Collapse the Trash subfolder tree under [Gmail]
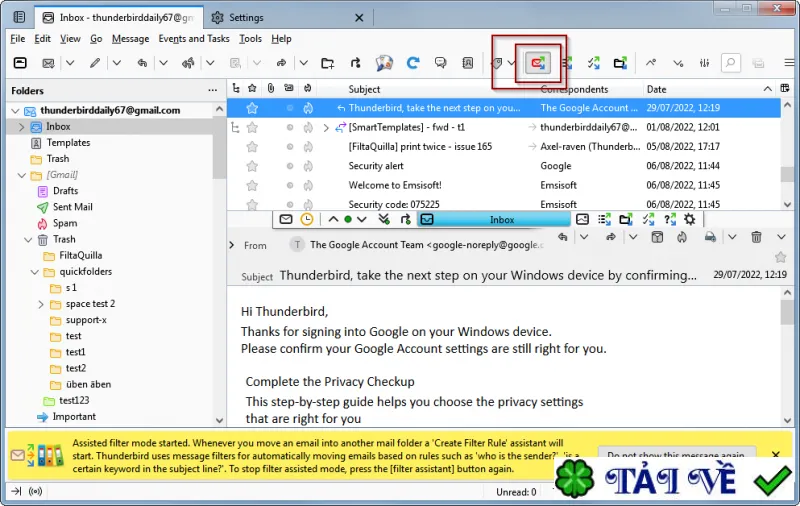800x506 pixels. click(28, 239)
